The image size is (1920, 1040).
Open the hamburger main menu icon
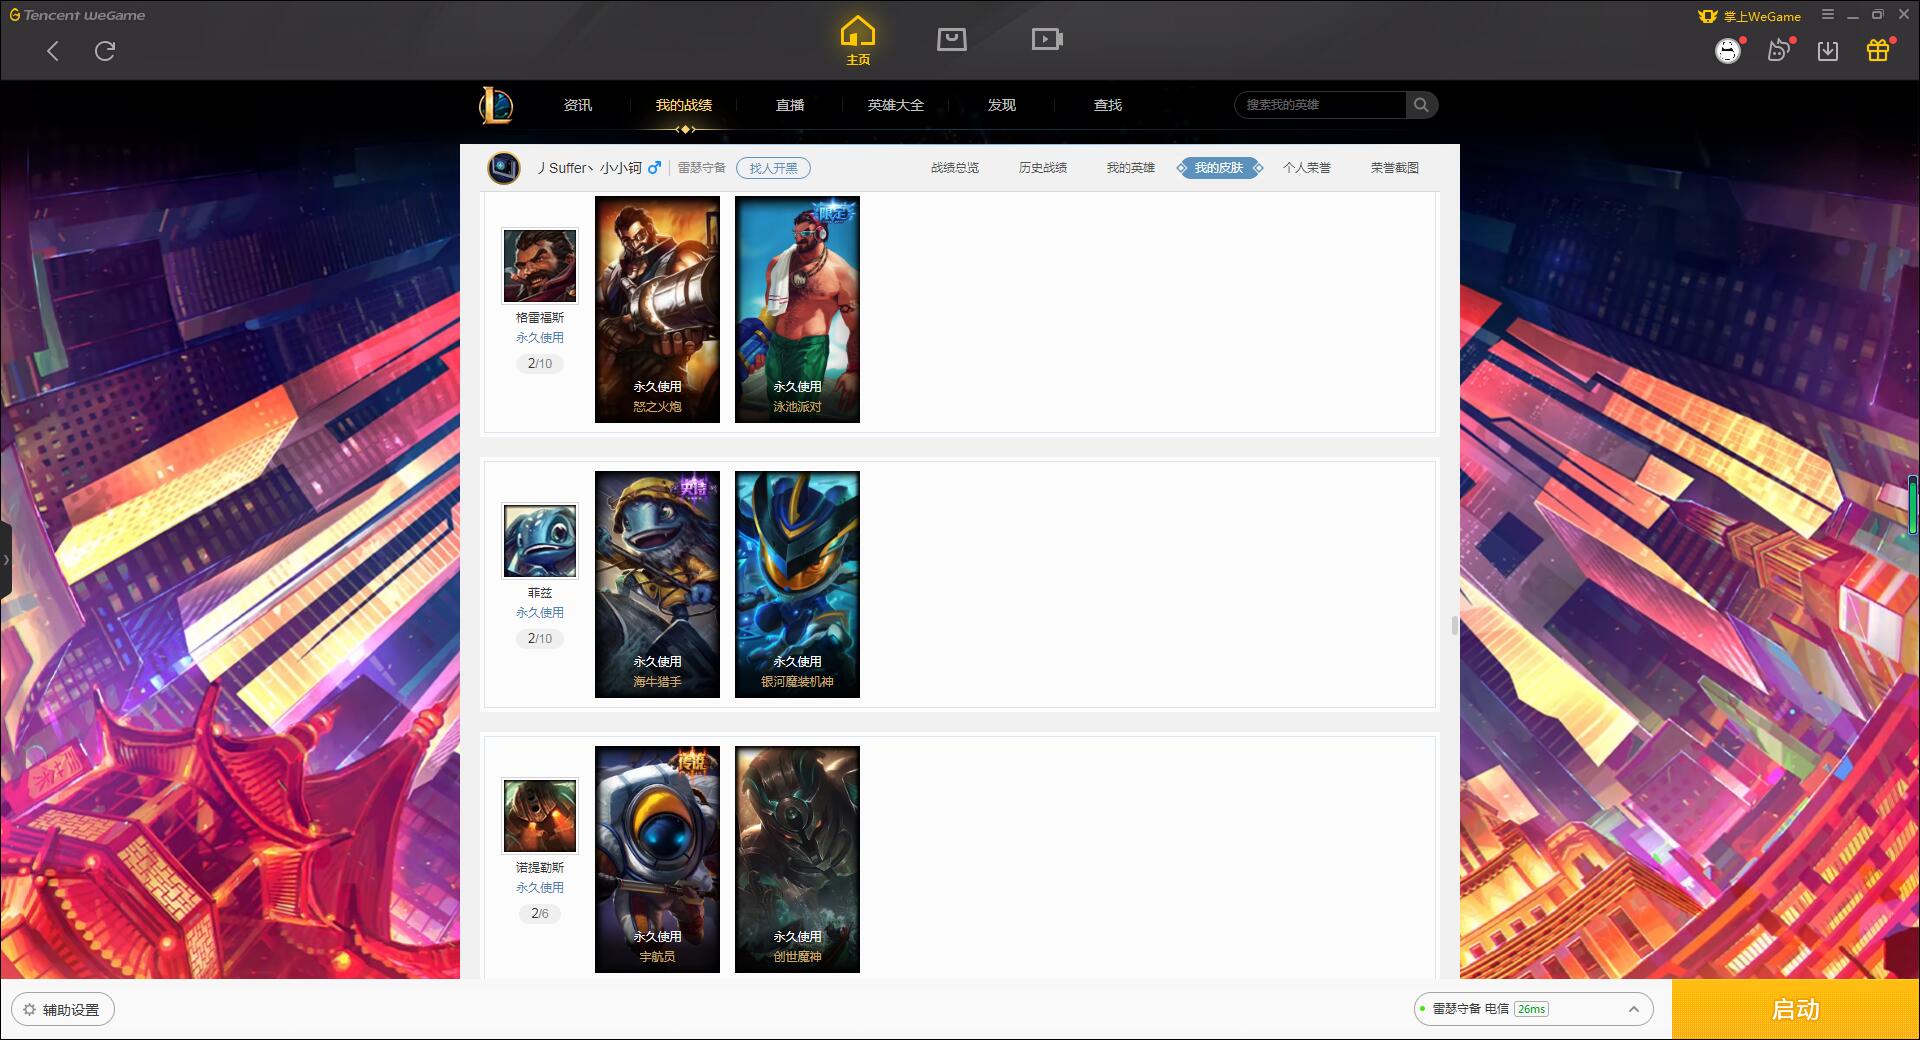click(1828, 15)
